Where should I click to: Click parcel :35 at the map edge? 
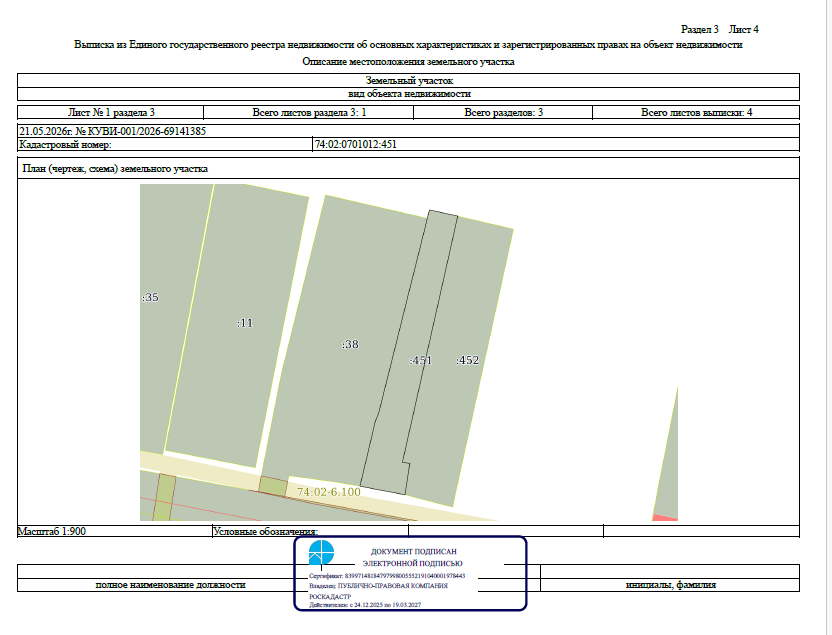pos(150,297)
